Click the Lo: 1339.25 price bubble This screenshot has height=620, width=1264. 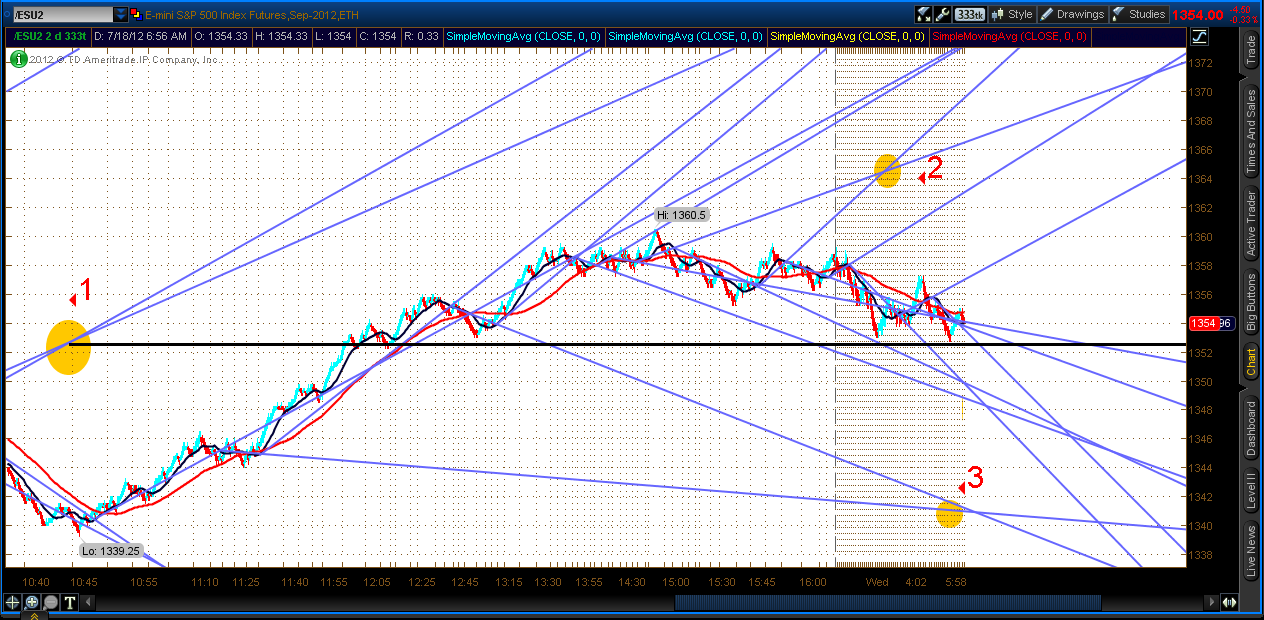(x=111, y=550)
